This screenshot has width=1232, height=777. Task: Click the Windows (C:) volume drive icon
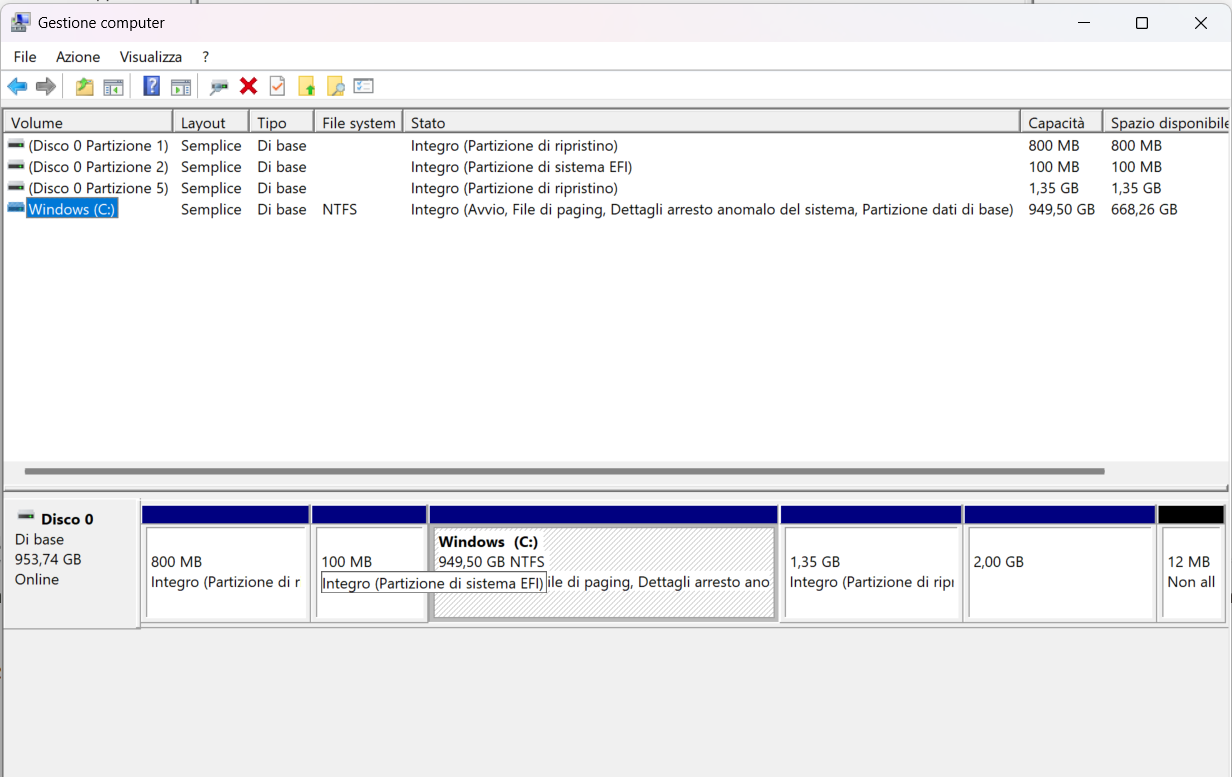pos(16,208)
